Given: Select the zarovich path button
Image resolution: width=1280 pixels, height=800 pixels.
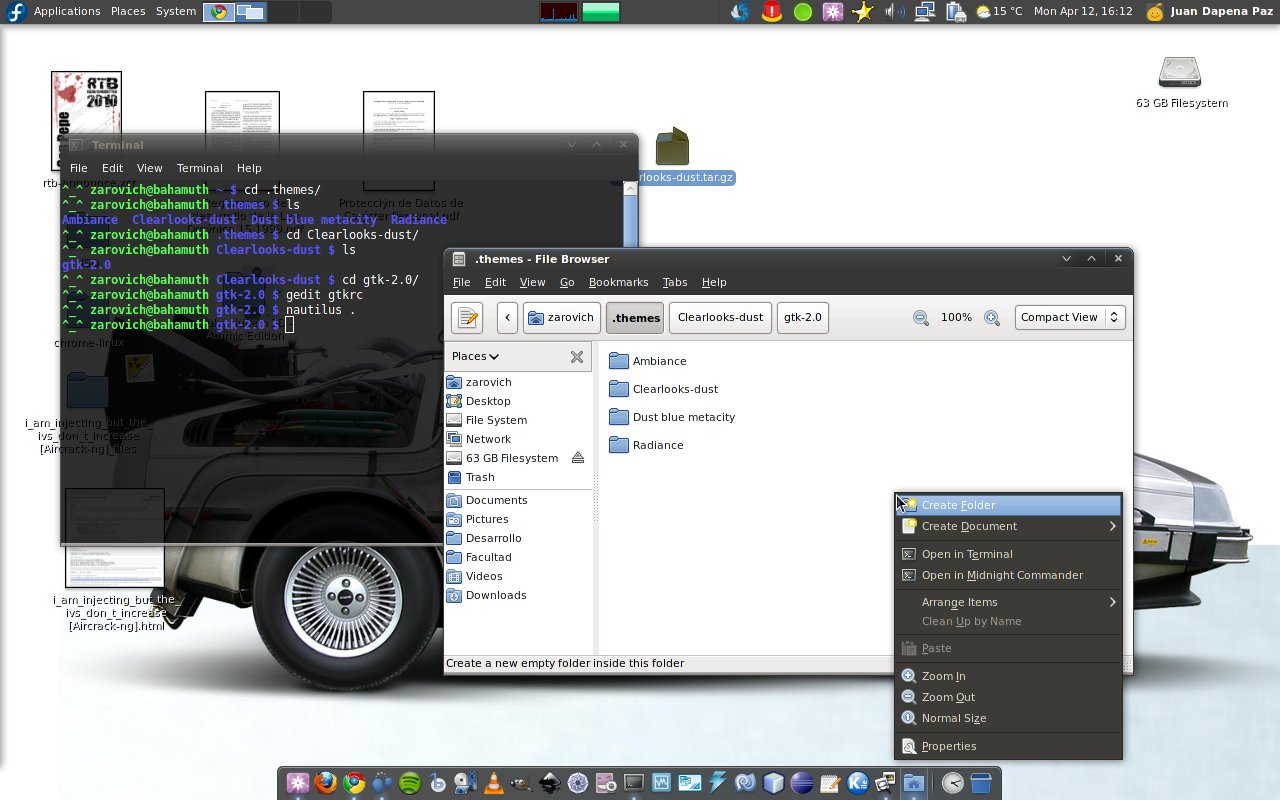Looking at the screenshot, I should point(561,318).
